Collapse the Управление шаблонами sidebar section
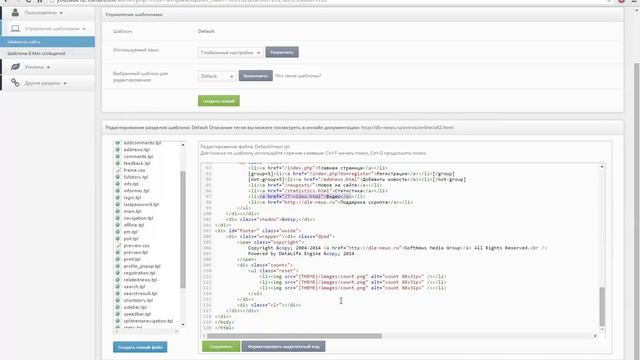 click(x=48, y=29)
